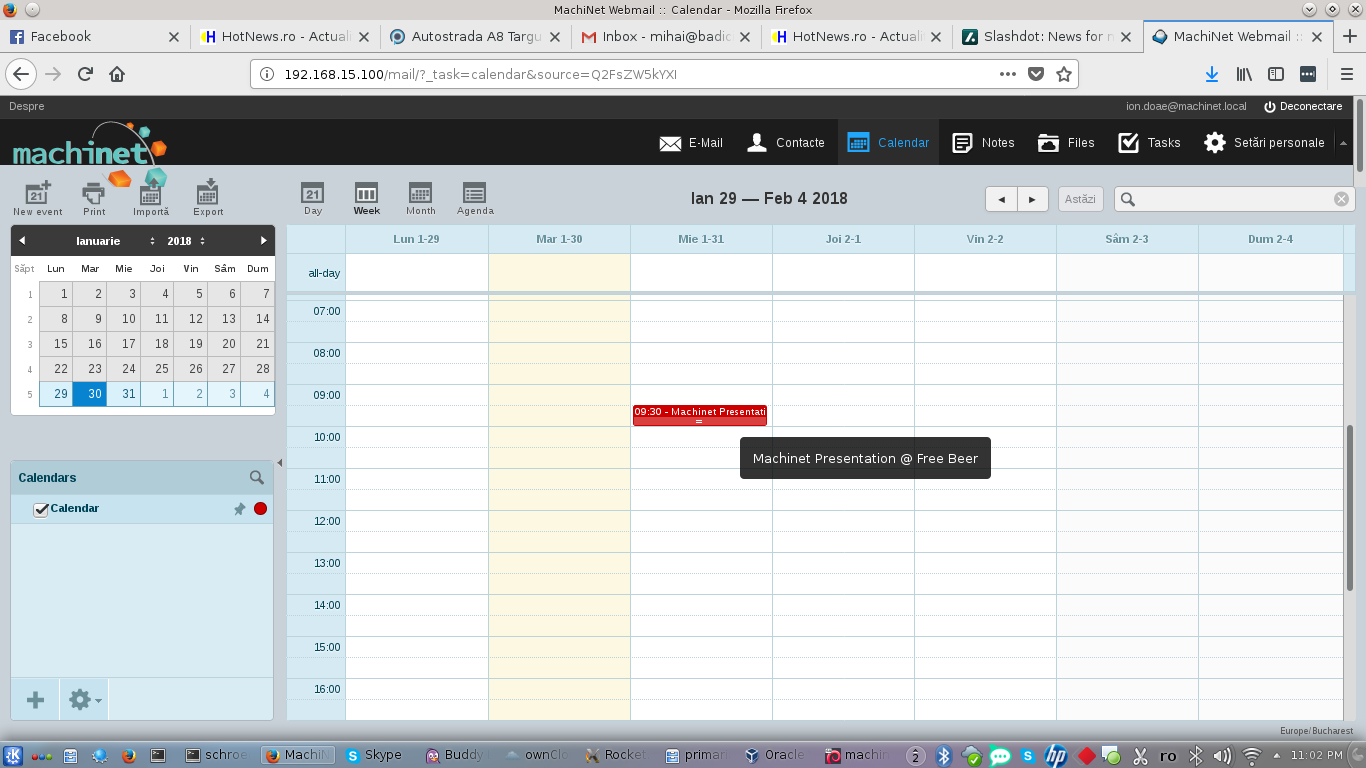Viewport: 1366px width, 768px height.
Task: Click the Print calendar icon
Action: [94, 196]
